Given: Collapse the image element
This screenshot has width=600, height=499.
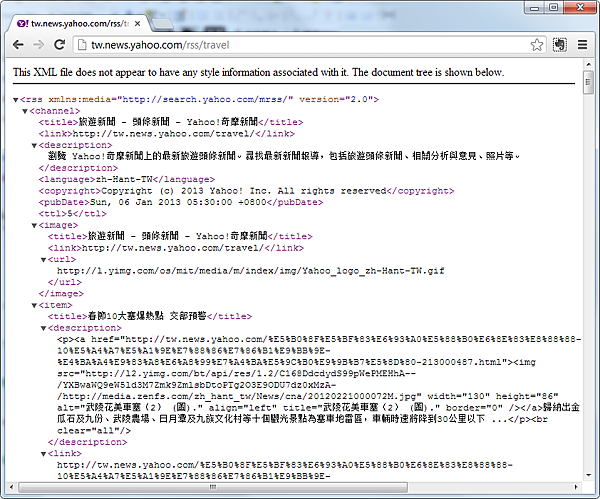Looking at the screenshot, I should pos(34,225).
